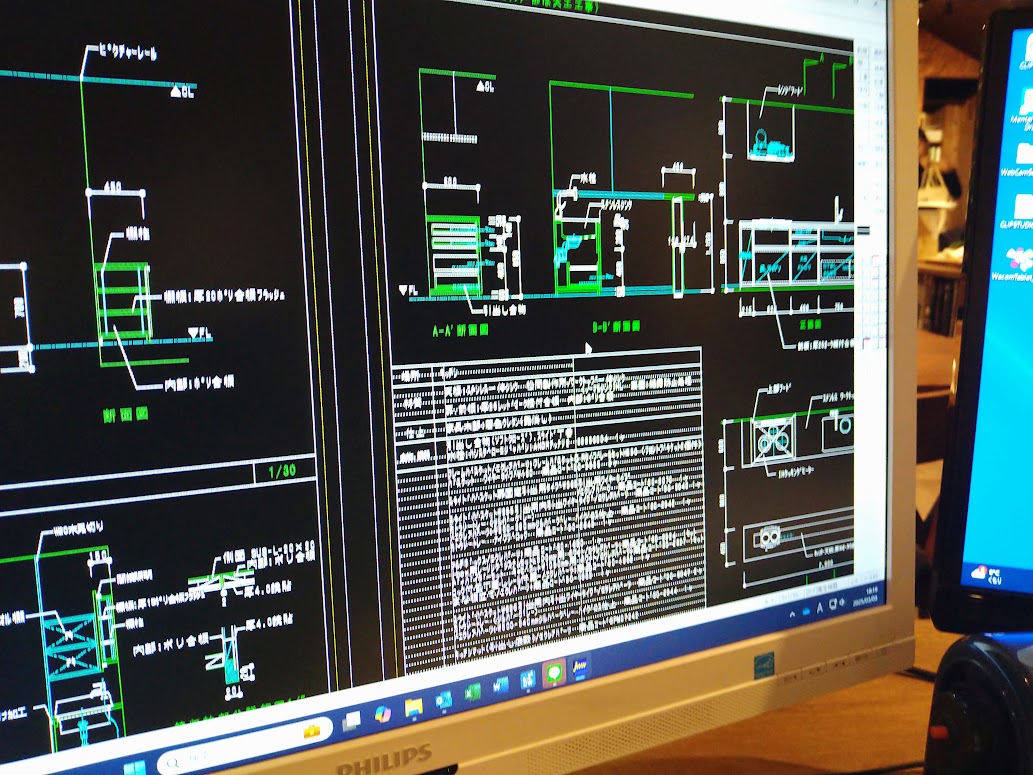The image size is (1033, 775).
Task: Click the A-A' section label in drawing
Action: coord(459,329)
